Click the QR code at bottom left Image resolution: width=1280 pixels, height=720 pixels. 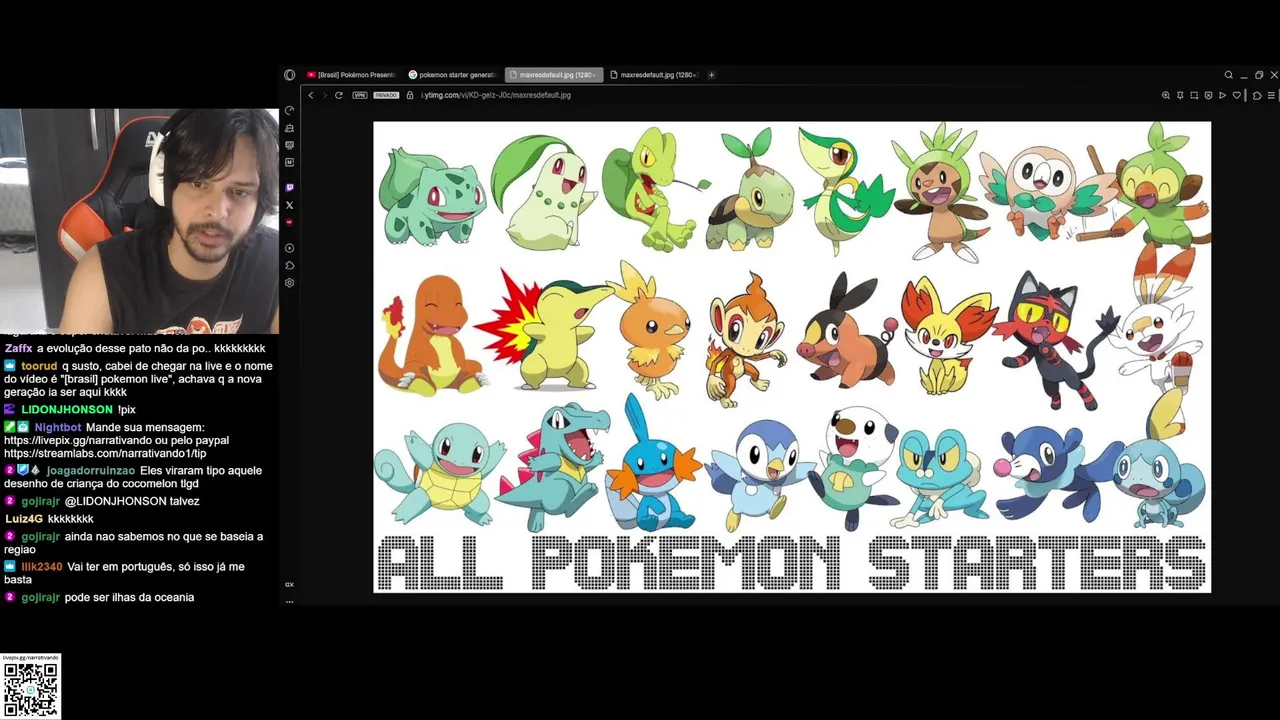[x=31, y=689]
